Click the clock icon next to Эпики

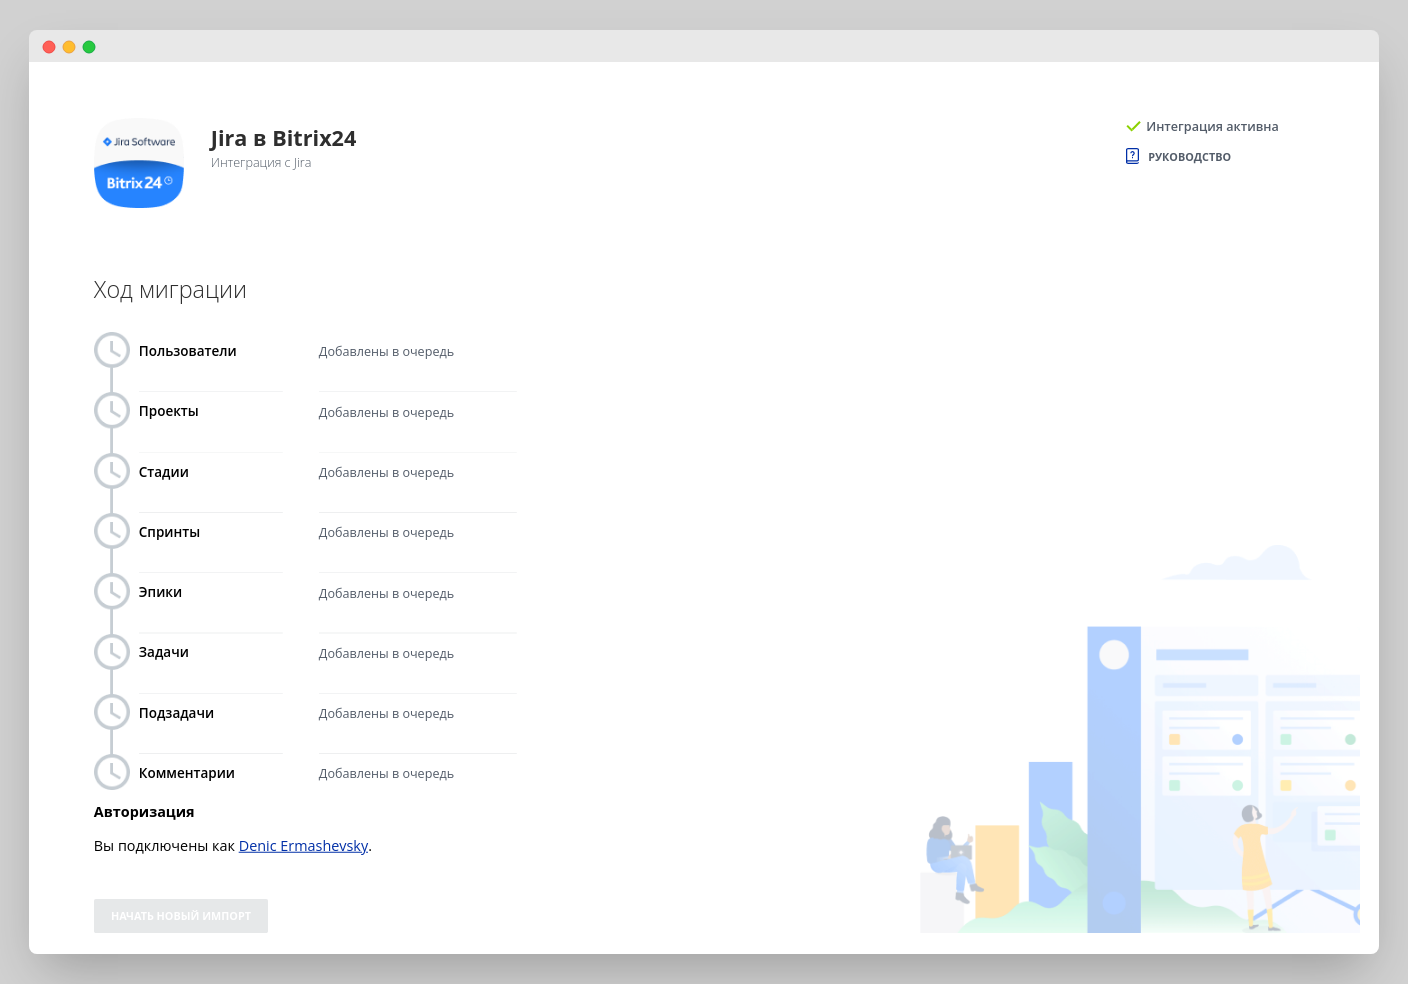(112, 591)
